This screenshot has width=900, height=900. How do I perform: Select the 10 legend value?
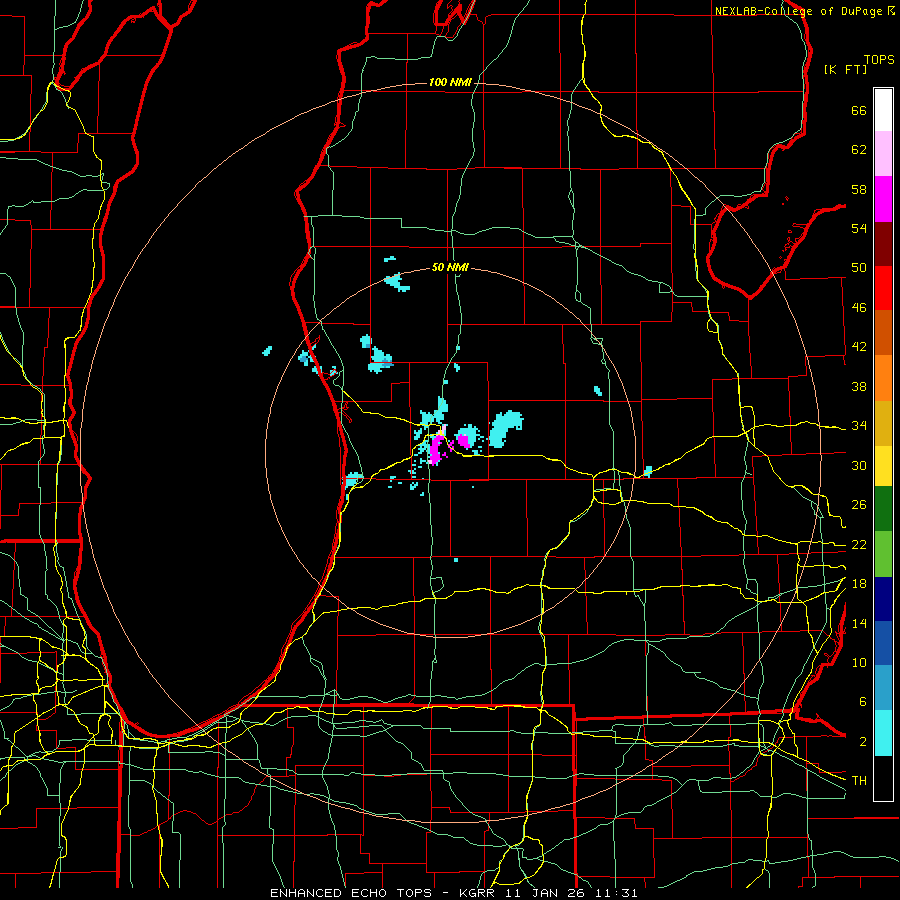pyautogui.click(x=859, y=662)
